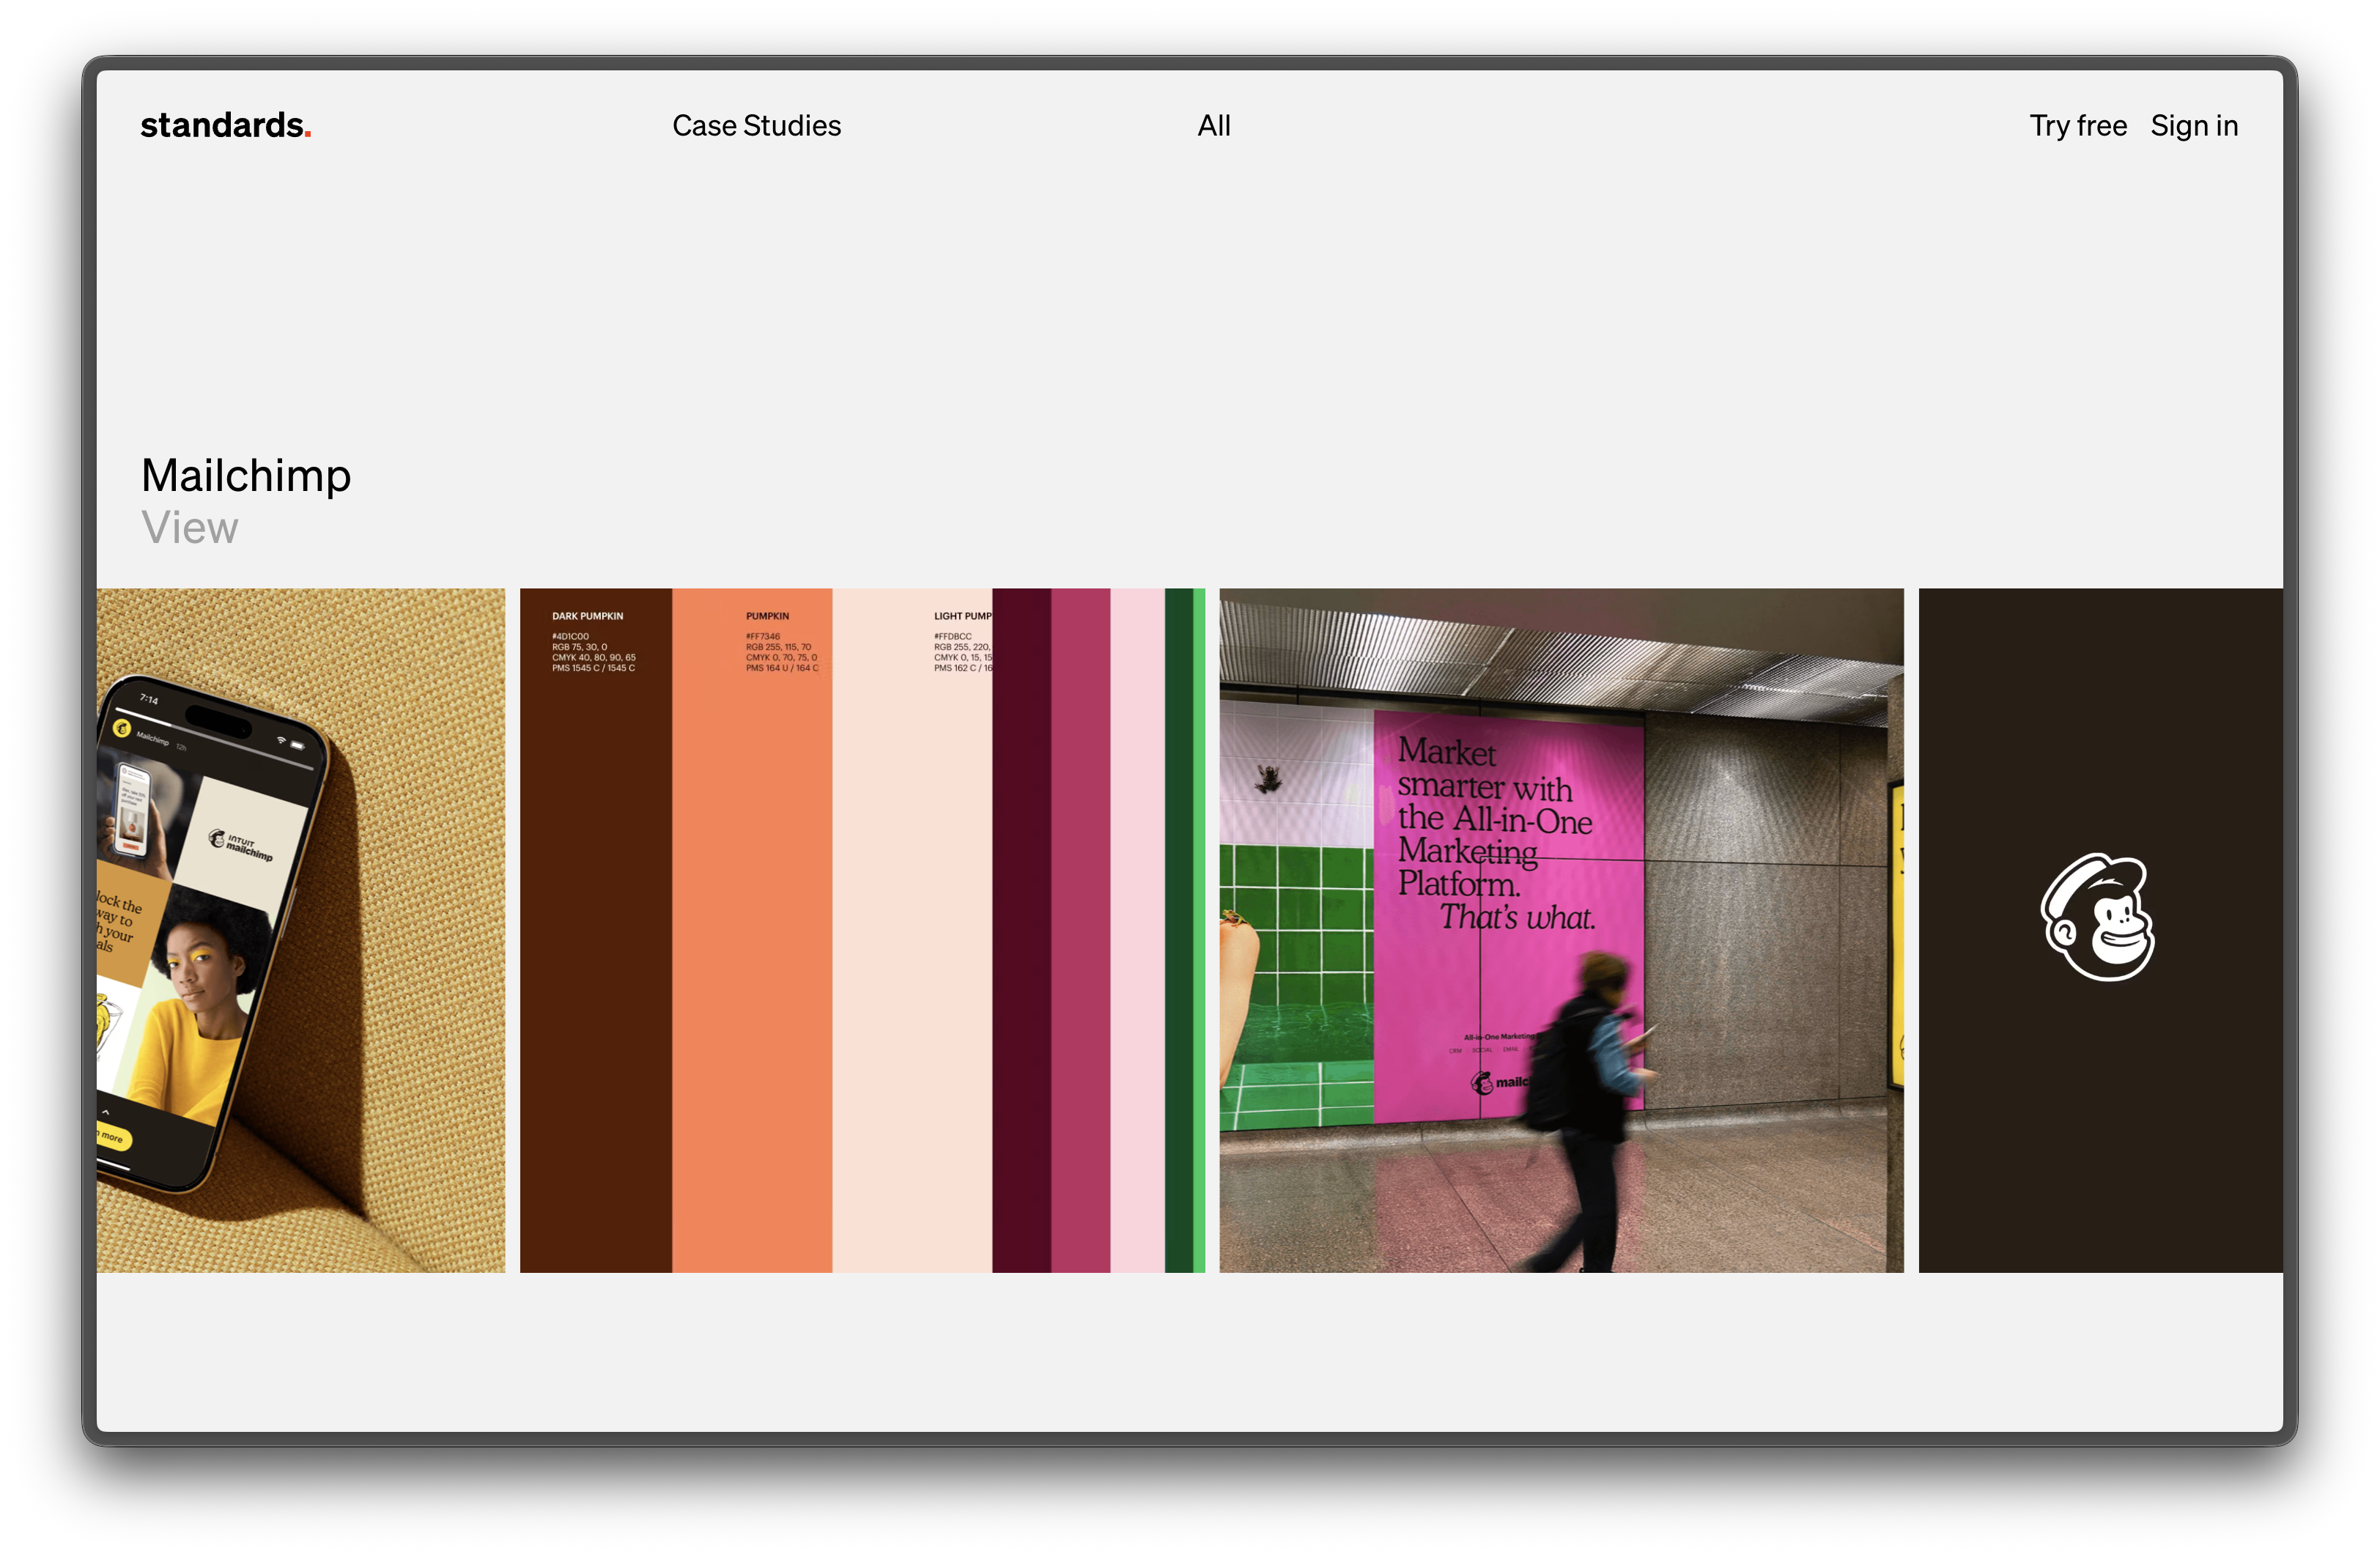Select the Light Pumpkin color swatch

912,930
